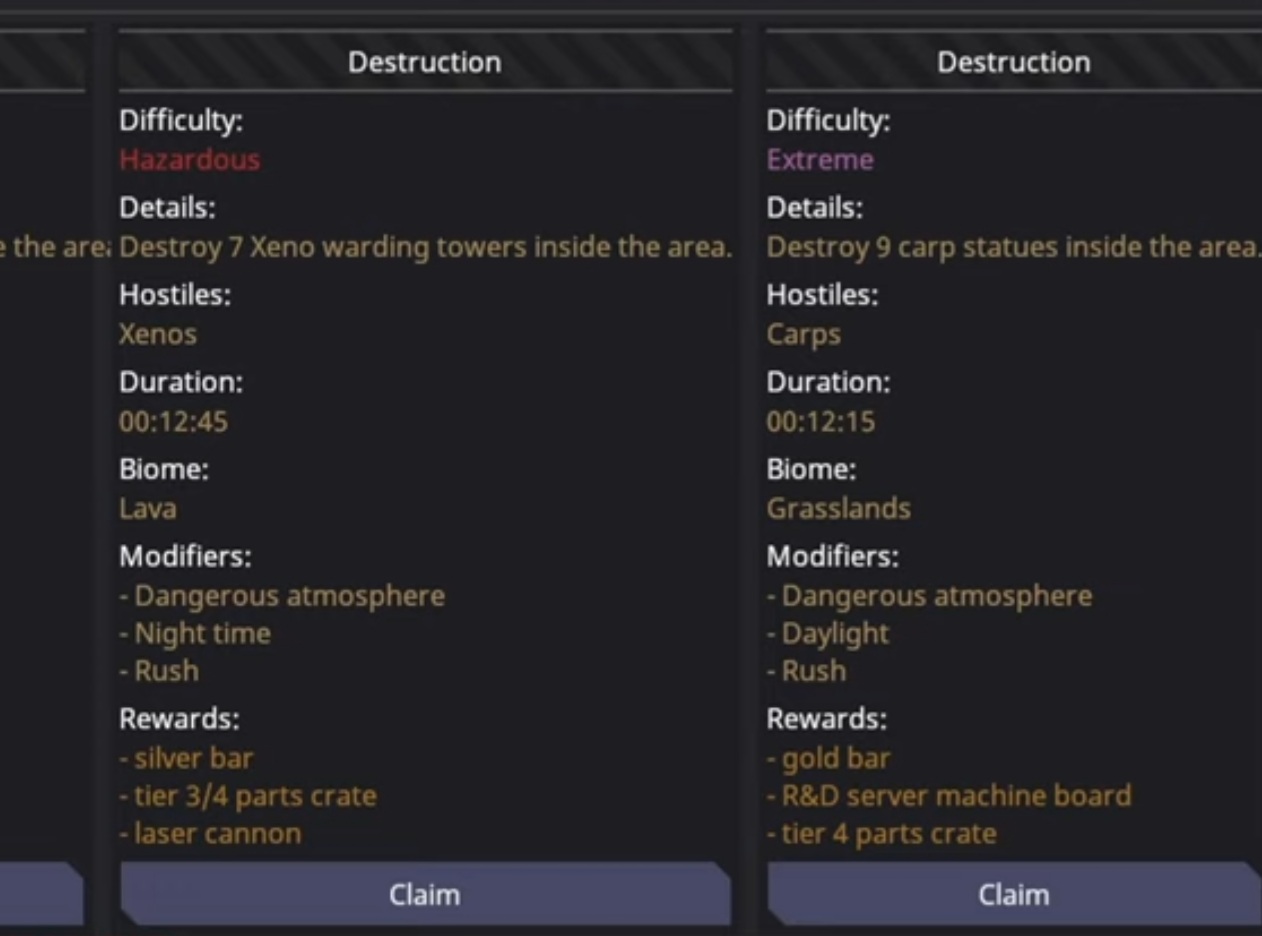Click the Destroy 9 carp statues text
The height and width of the screenshot is (936, 1262).
1011,247
